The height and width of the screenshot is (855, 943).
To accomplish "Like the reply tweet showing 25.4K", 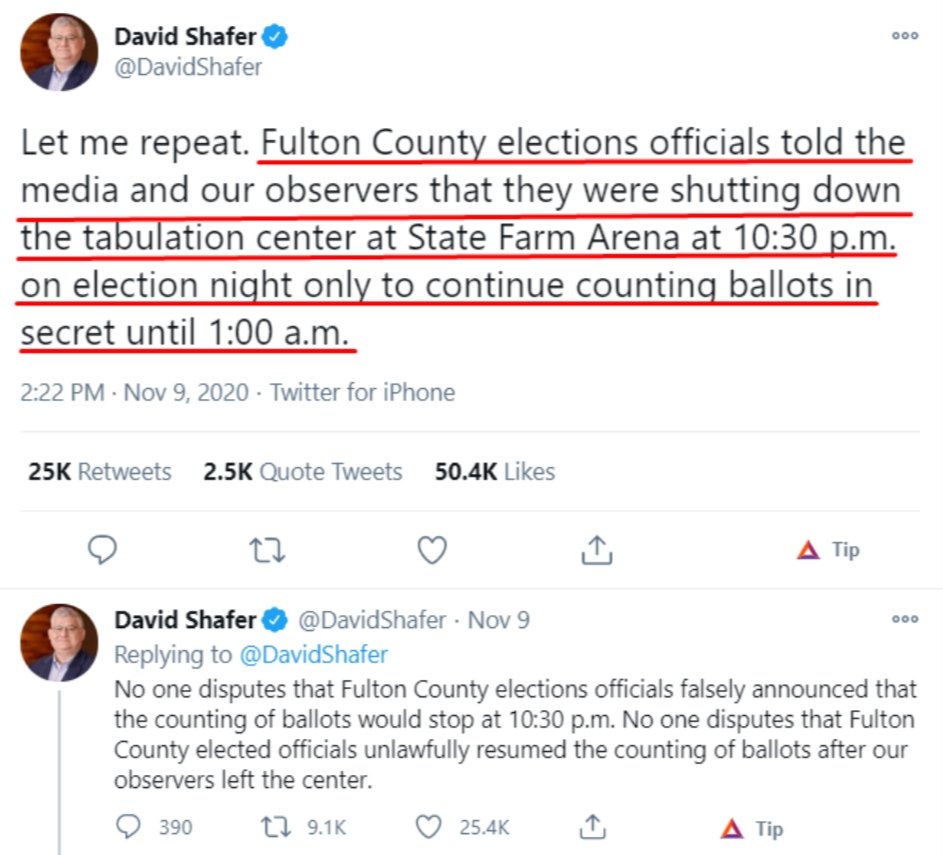I will [428, 827].
